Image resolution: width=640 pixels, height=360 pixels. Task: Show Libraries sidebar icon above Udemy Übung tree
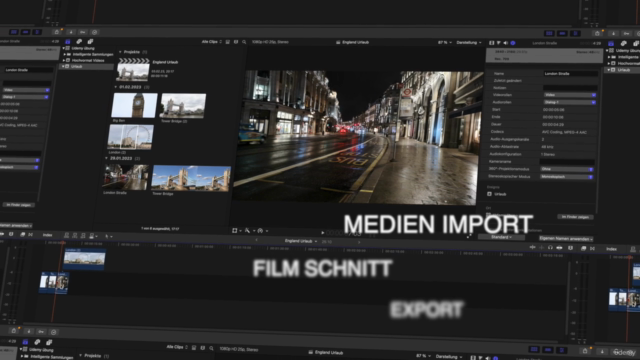coord(68,42)
